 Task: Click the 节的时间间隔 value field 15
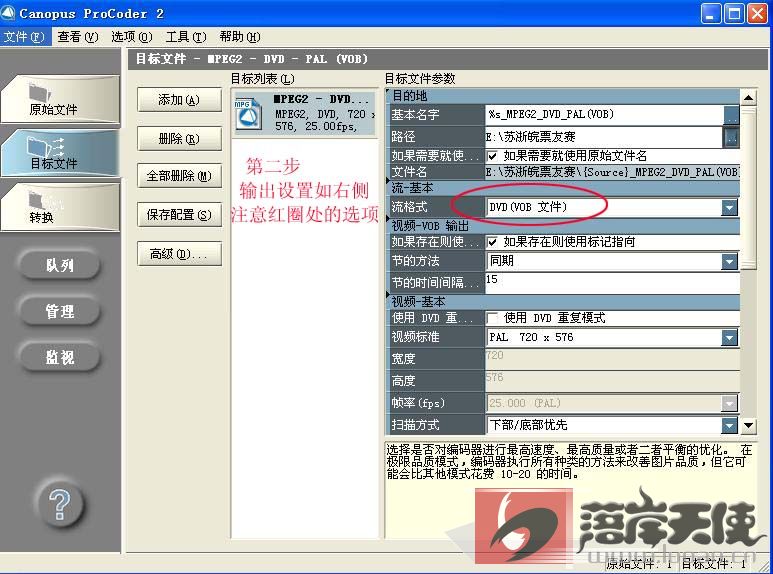(612, 283)
